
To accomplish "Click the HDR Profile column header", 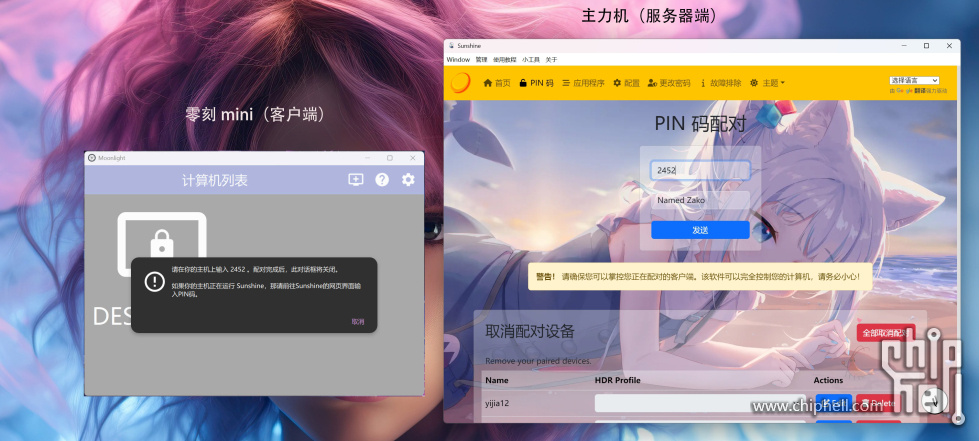I will pyautogui.click(x=617, y=380).
